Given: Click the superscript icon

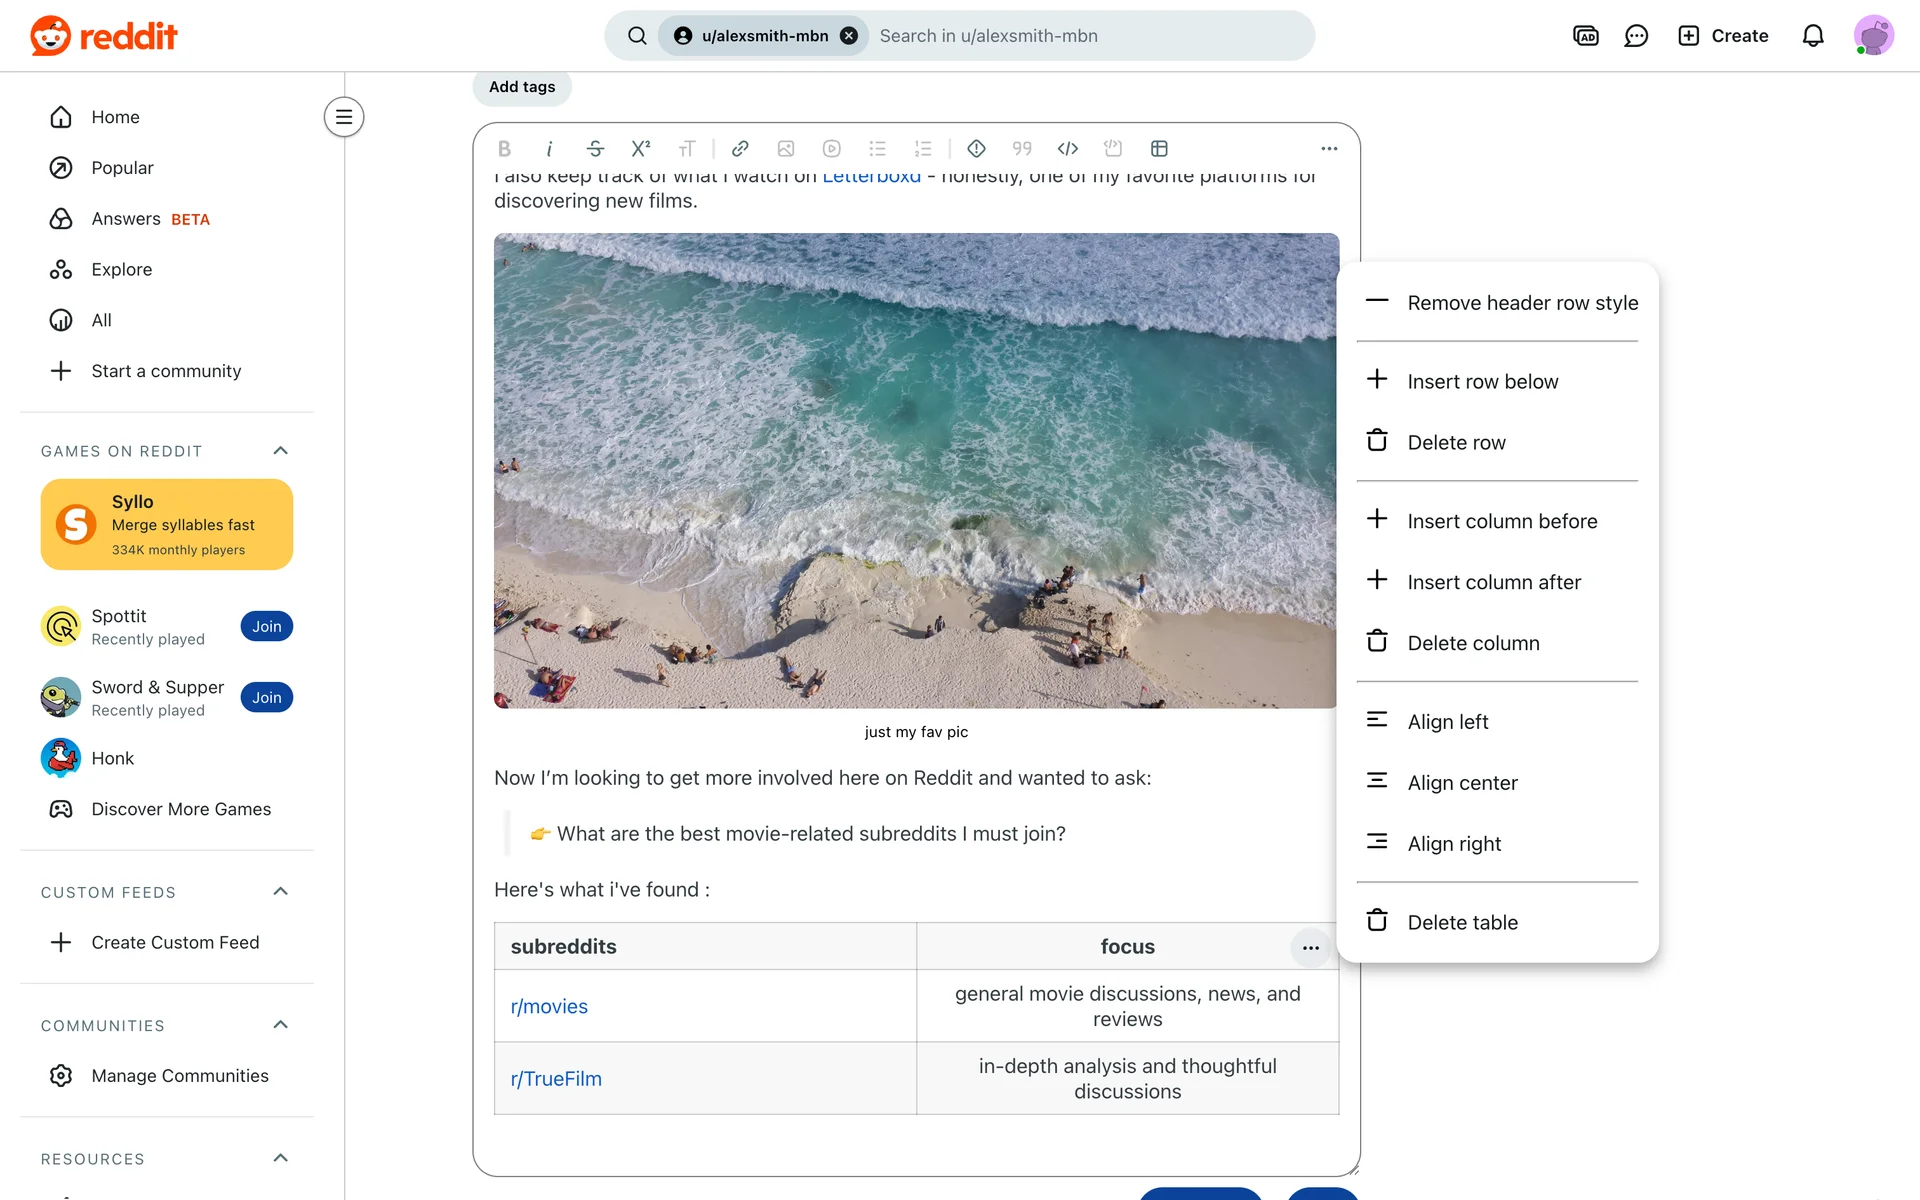Looking at the screenshot, I should coord(641,149).
